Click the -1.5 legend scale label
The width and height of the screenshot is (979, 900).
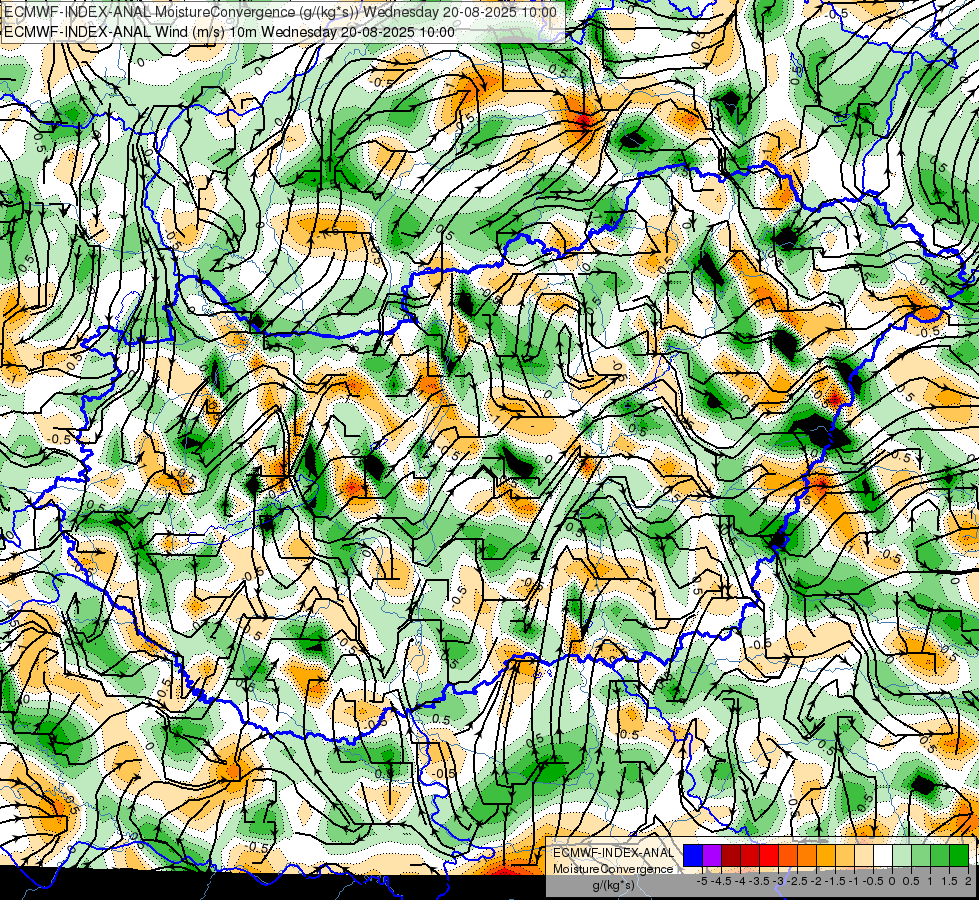[x=835, y=881]
